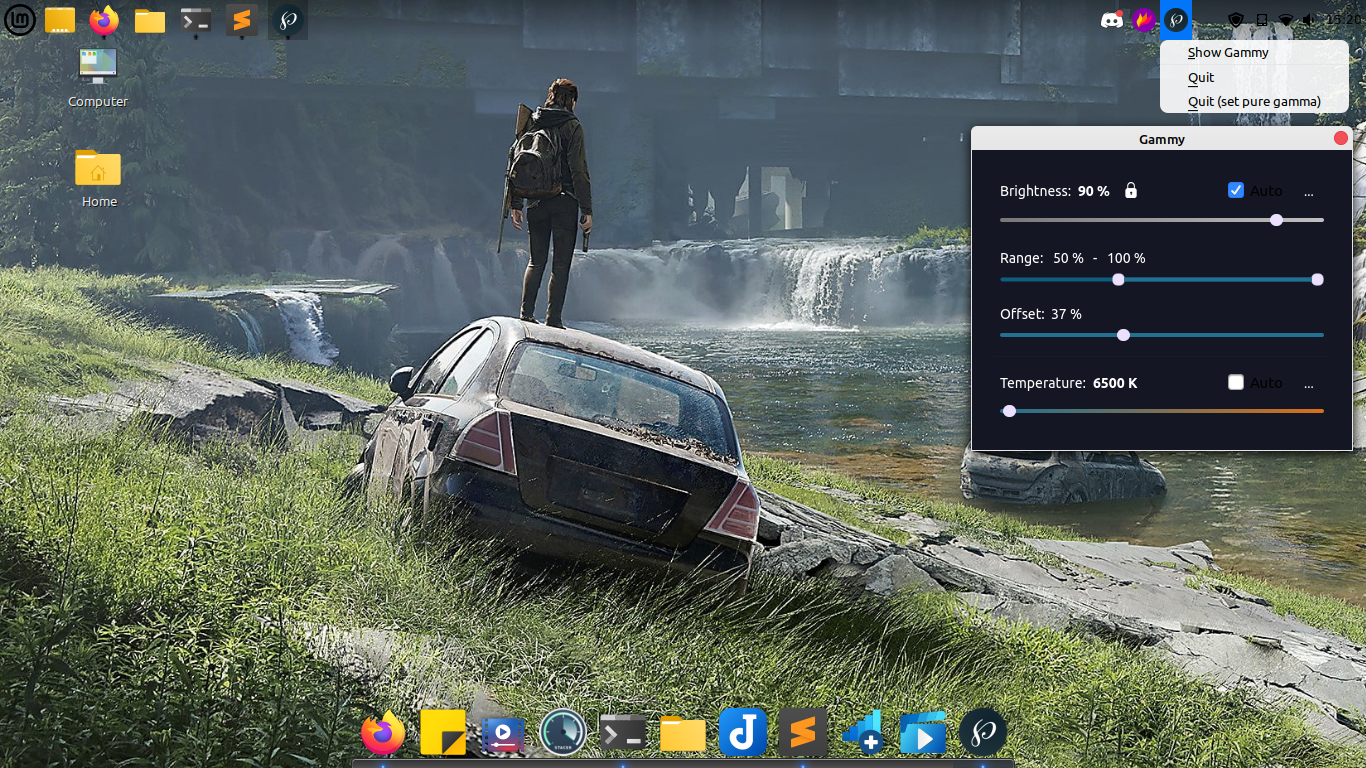Screen dimensions: 1366x768
Task: Open the Wi-Fi network tray icon
Action: [1286, 19]
